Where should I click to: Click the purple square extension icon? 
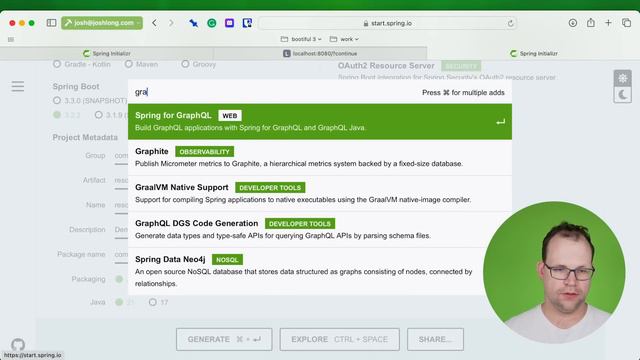coord(229,23)
